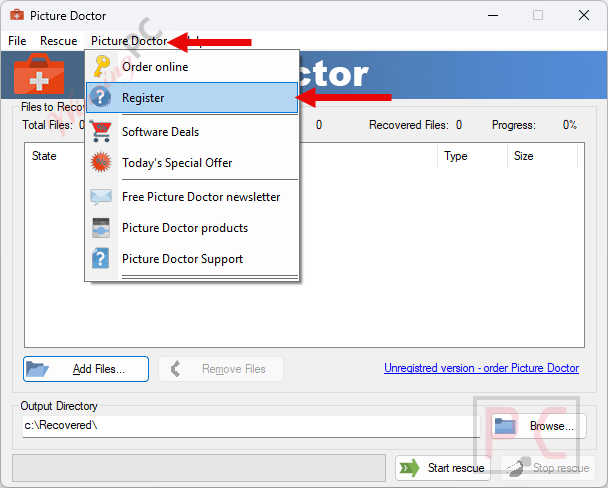Viewport: 608px width, 488px height.
Task: Open the Rescue menu
Action: pyautogui.click(x=59, y=41)
